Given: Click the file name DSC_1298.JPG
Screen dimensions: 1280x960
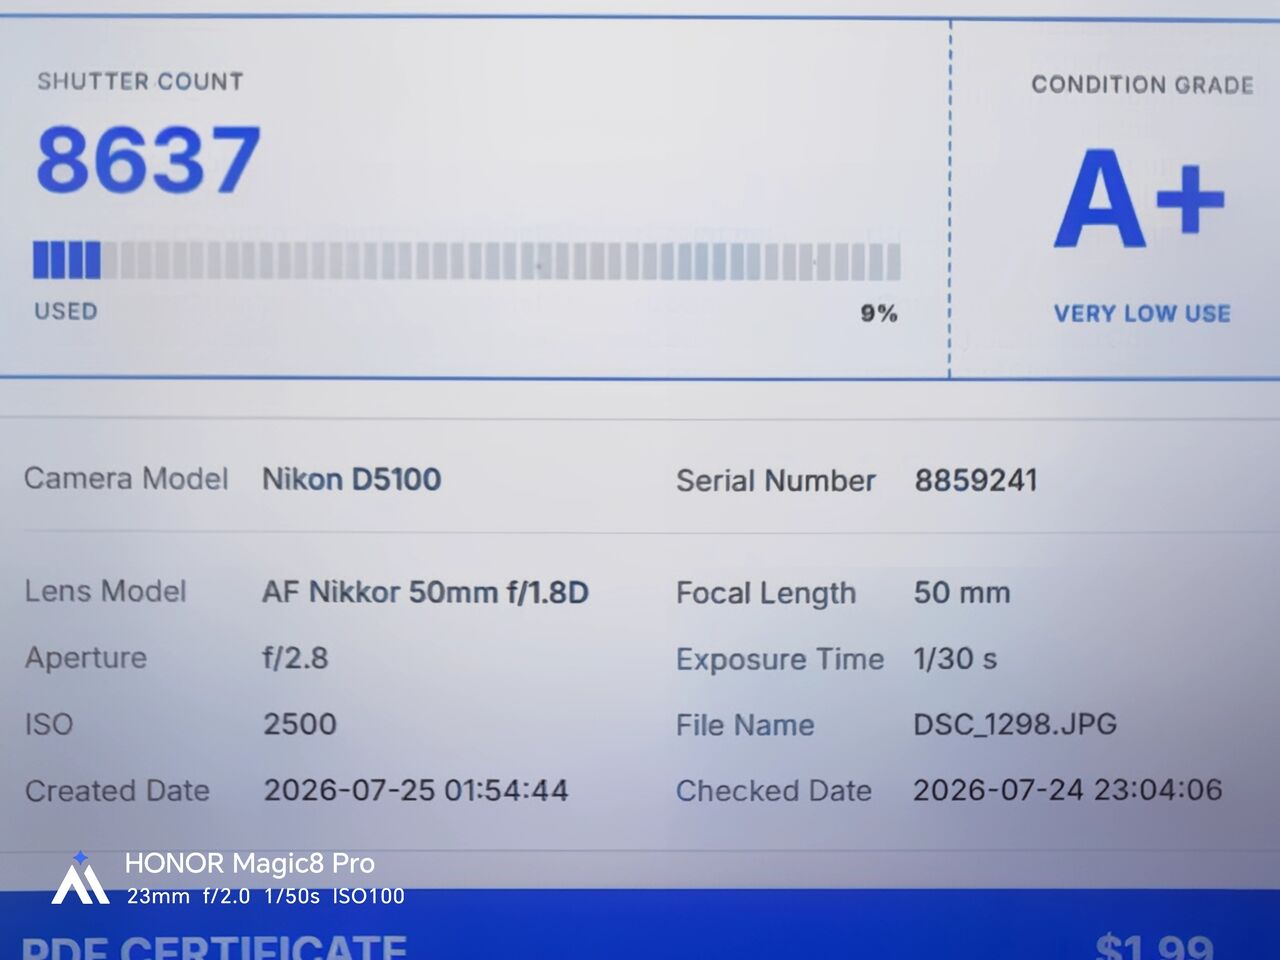Looking at the screenshot, I should [1015, 724].
